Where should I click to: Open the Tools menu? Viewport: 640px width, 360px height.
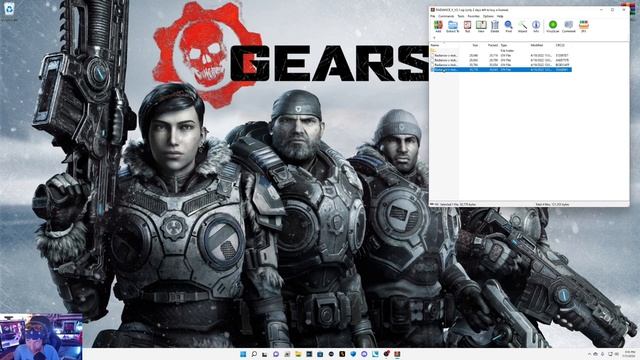coord(461,16)
